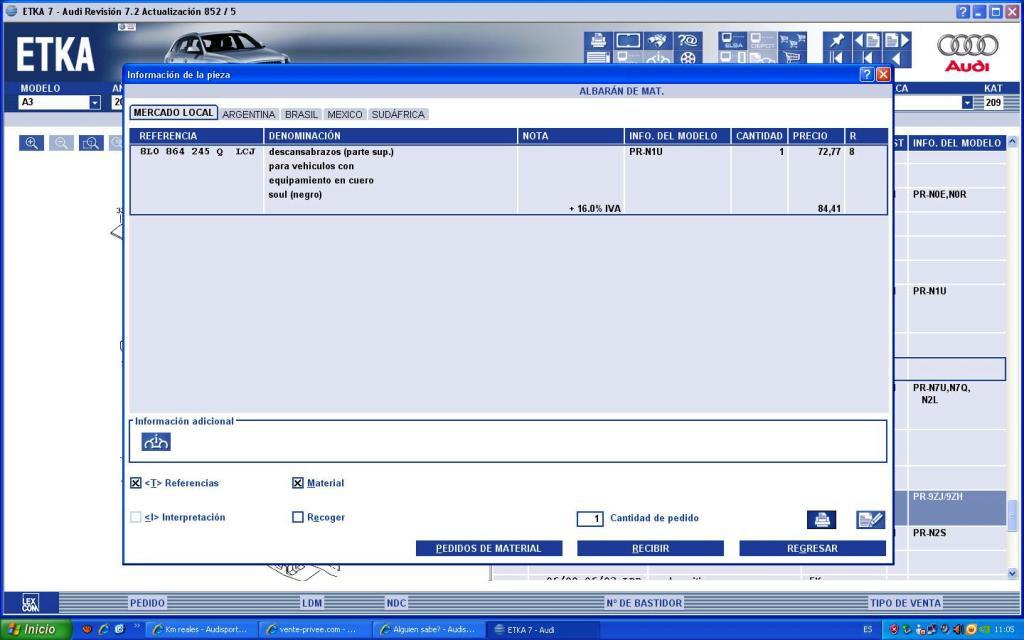Switch to Km reales - Audisport taskbar window
The height and width of the screenshot is (640, 1024).
click(200, 630)
